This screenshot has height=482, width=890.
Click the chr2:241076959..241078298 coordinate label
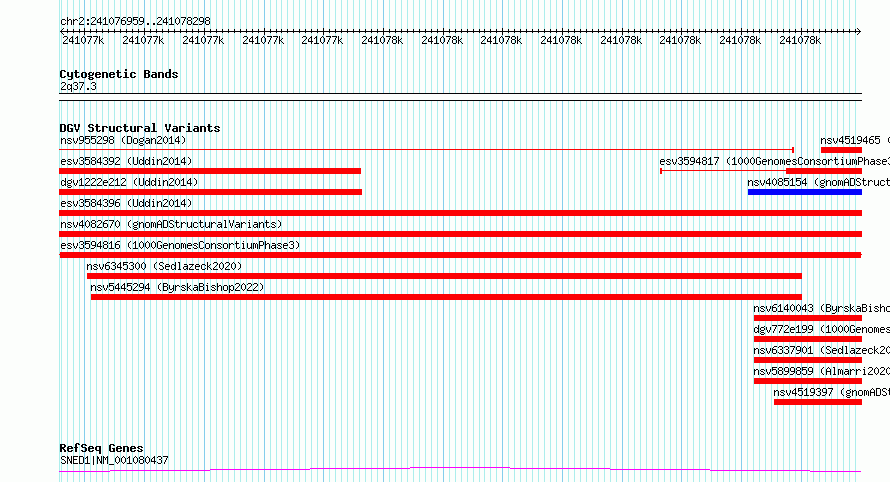(135, 21)
